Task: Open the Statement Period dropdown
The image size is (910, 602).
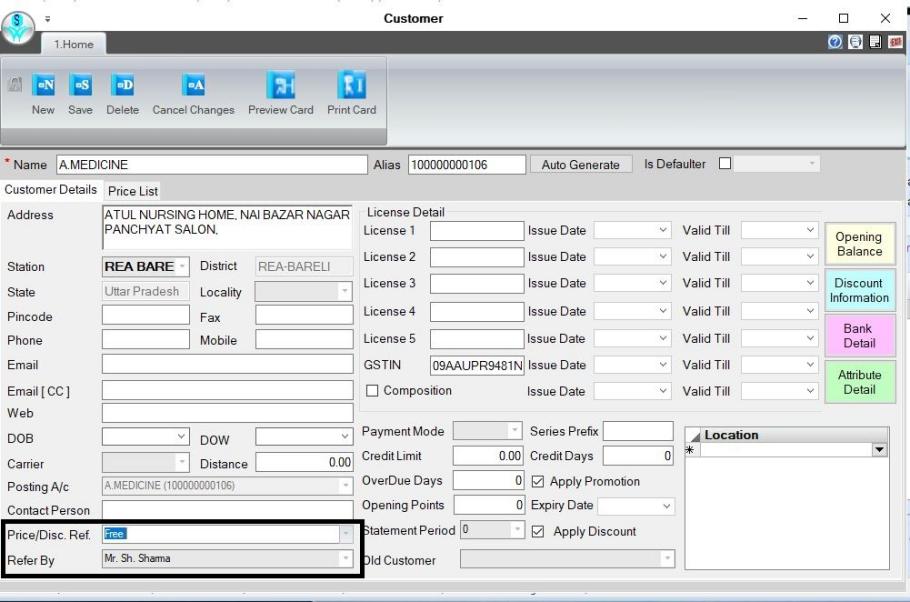Action: tap(517, 529)
